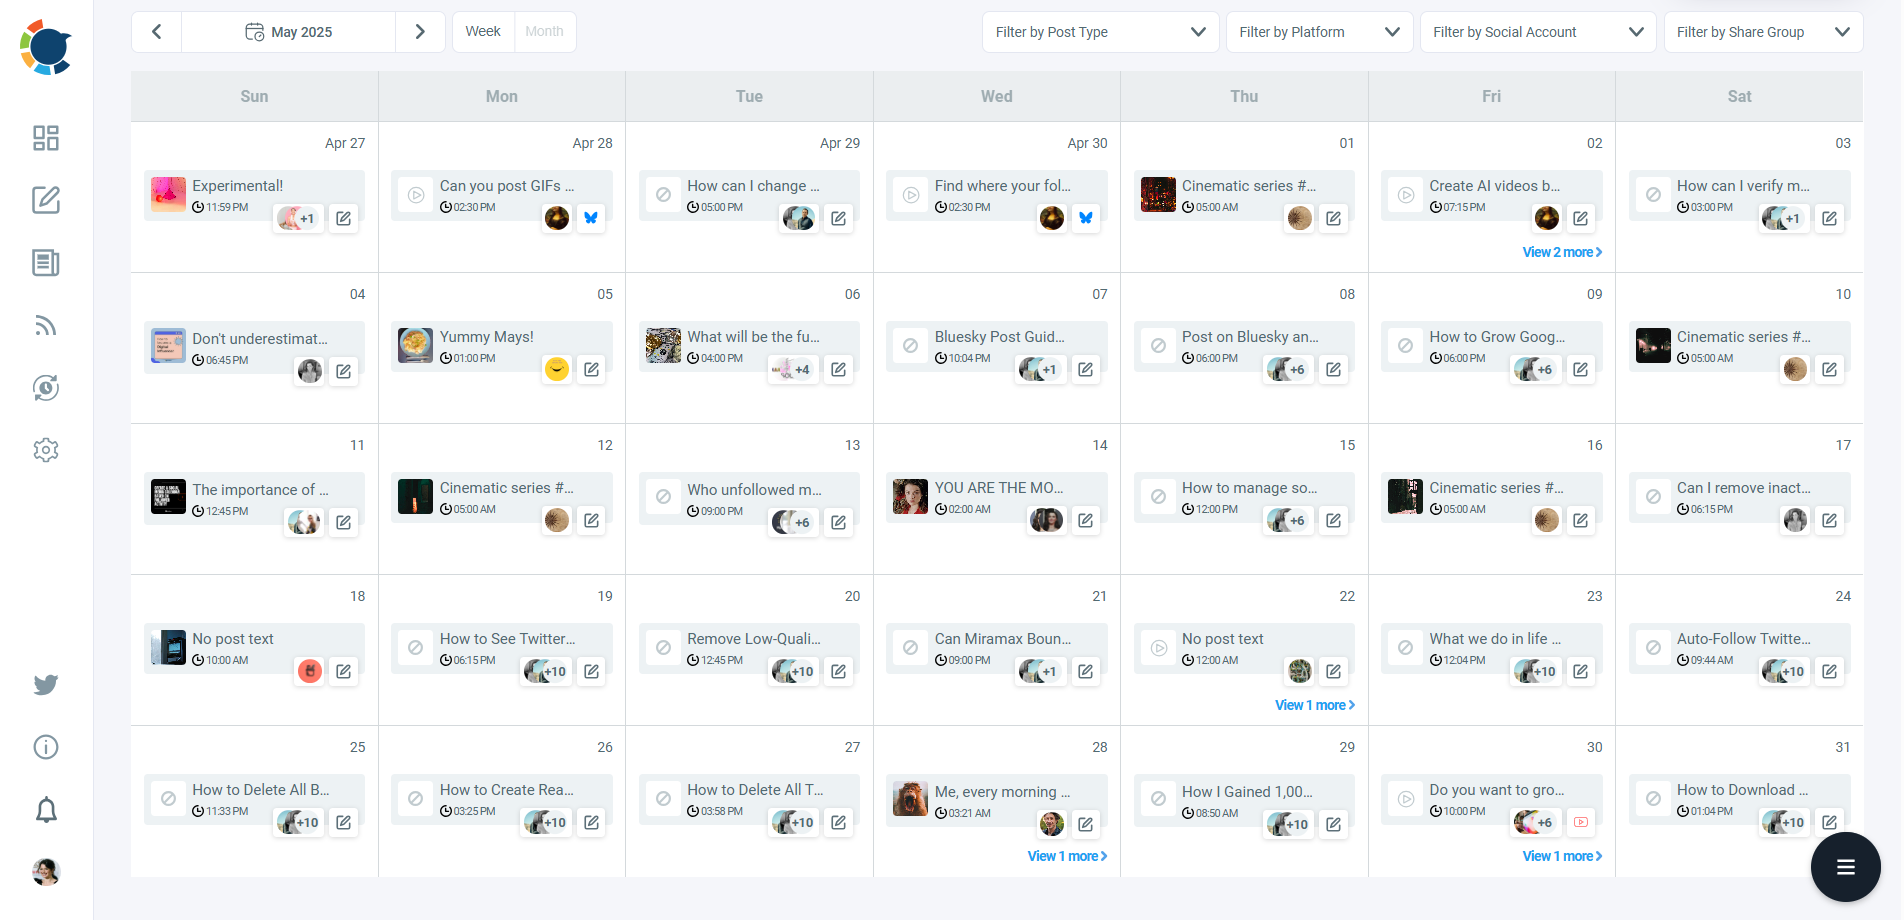This screenshot has height=920, width=1904.
Task: Open the floating hamburger menu button
Action: point(1844,867)
